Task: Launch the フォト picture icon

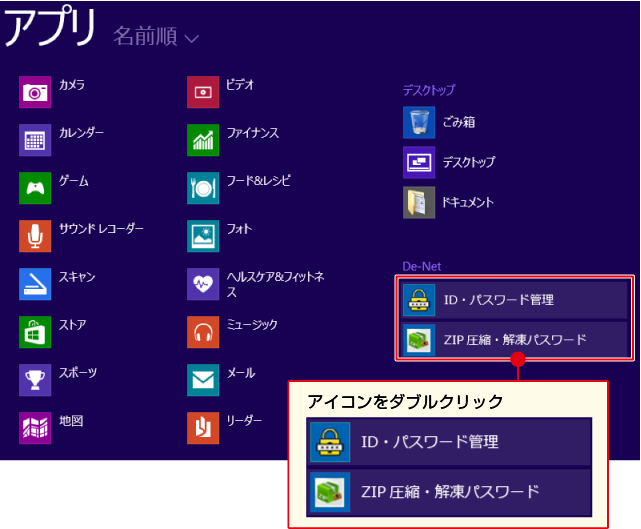Action: pos(203,236)
